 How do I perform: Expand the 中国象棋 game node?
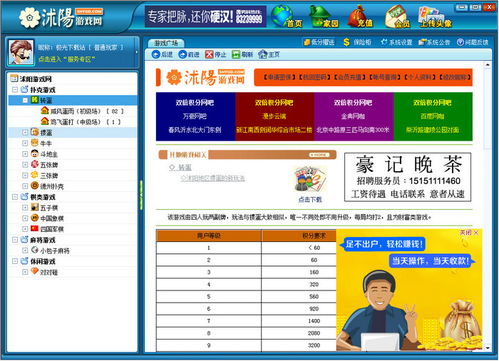click(x=25, y=218)
